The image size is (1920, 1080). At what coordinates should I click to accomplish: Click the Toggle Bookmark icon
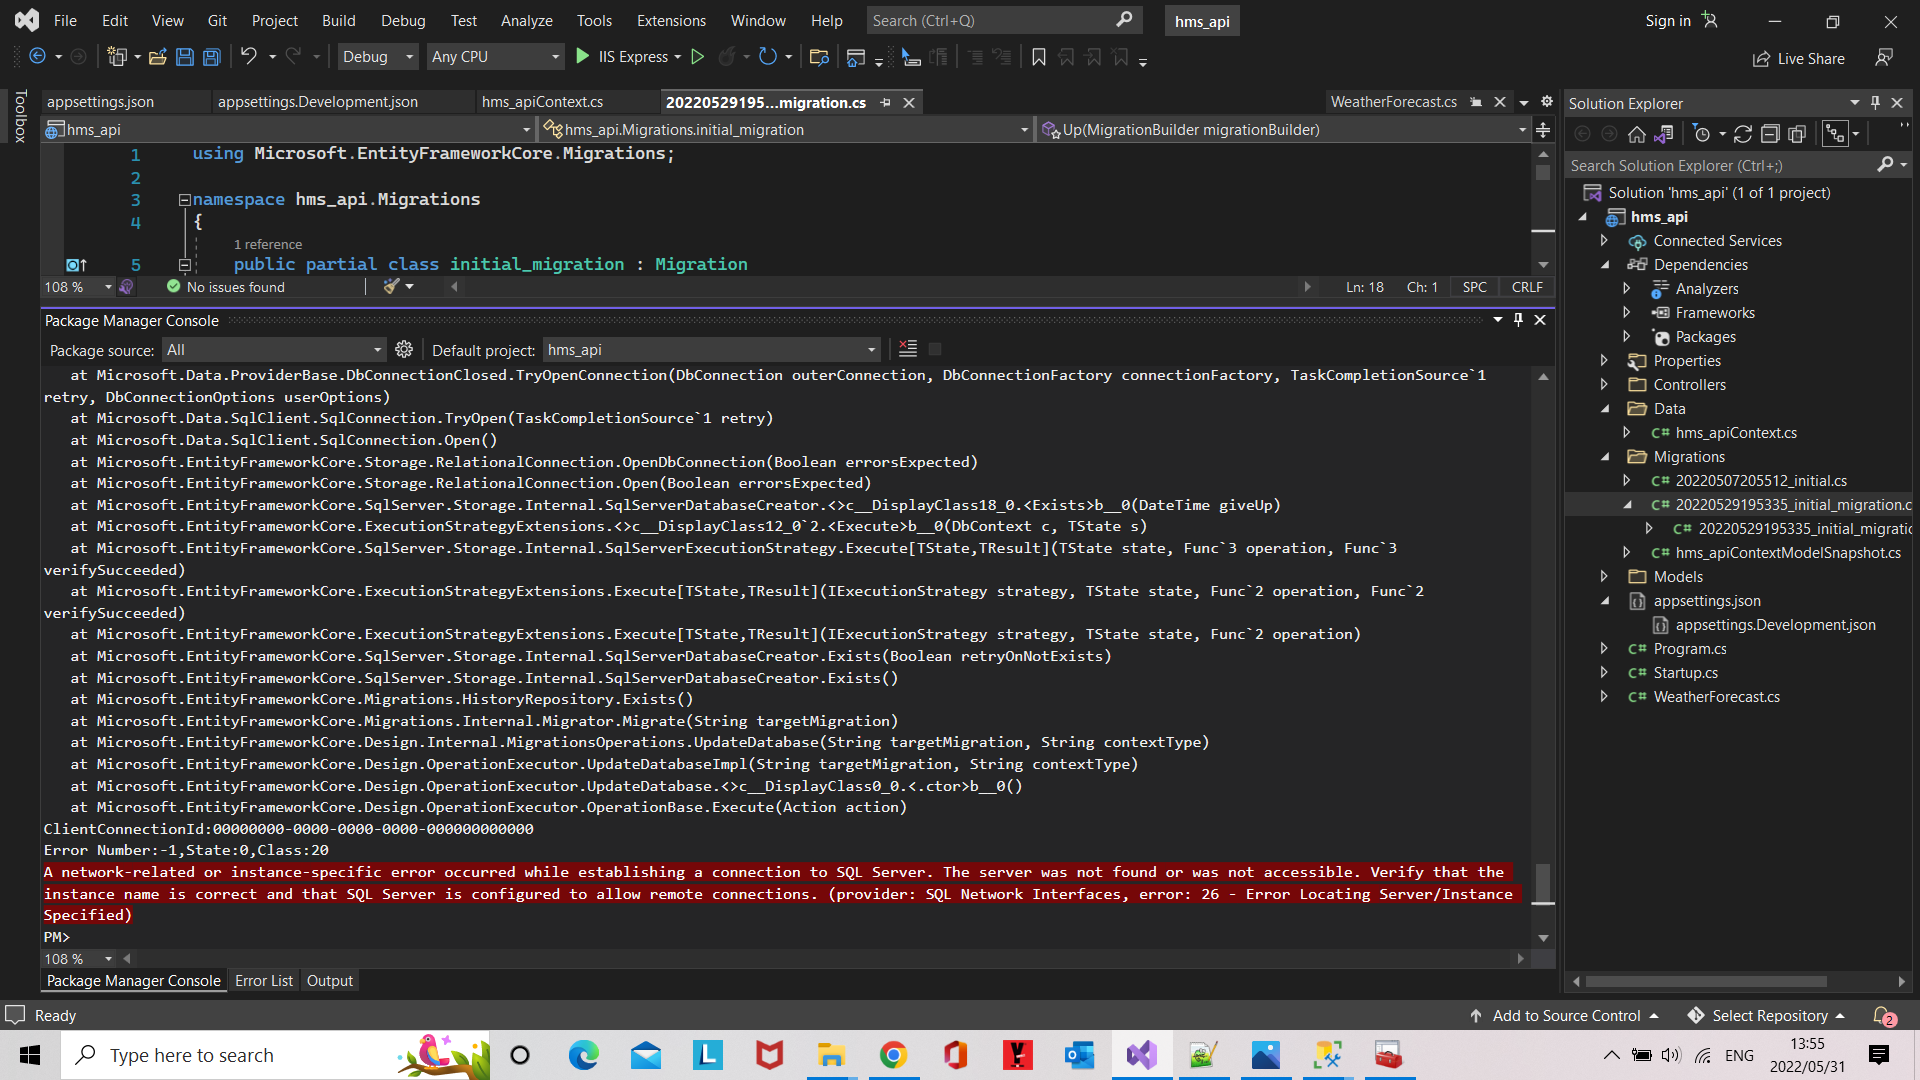1038,57
